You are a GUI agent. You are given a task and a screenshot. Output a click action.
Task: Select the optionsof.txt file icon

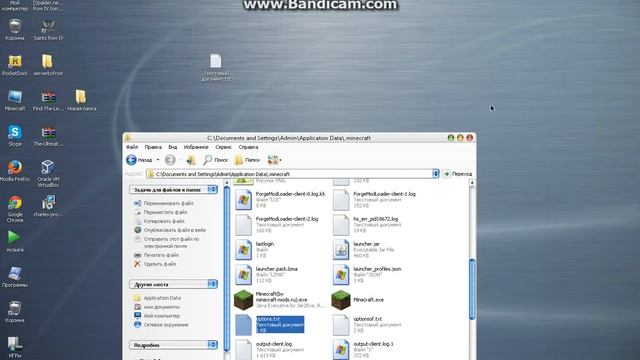341,325
